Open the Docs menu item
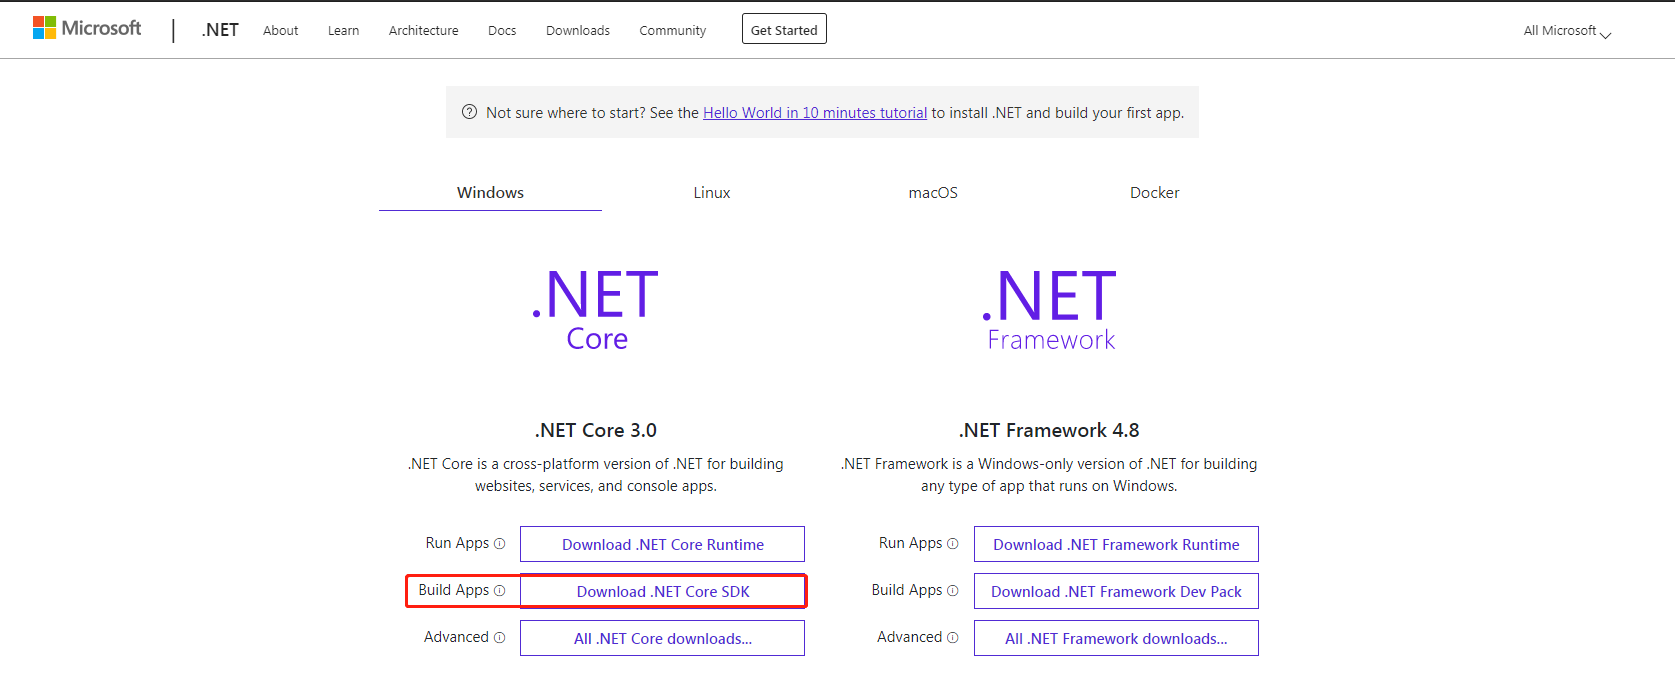 [x=502, y=31]
